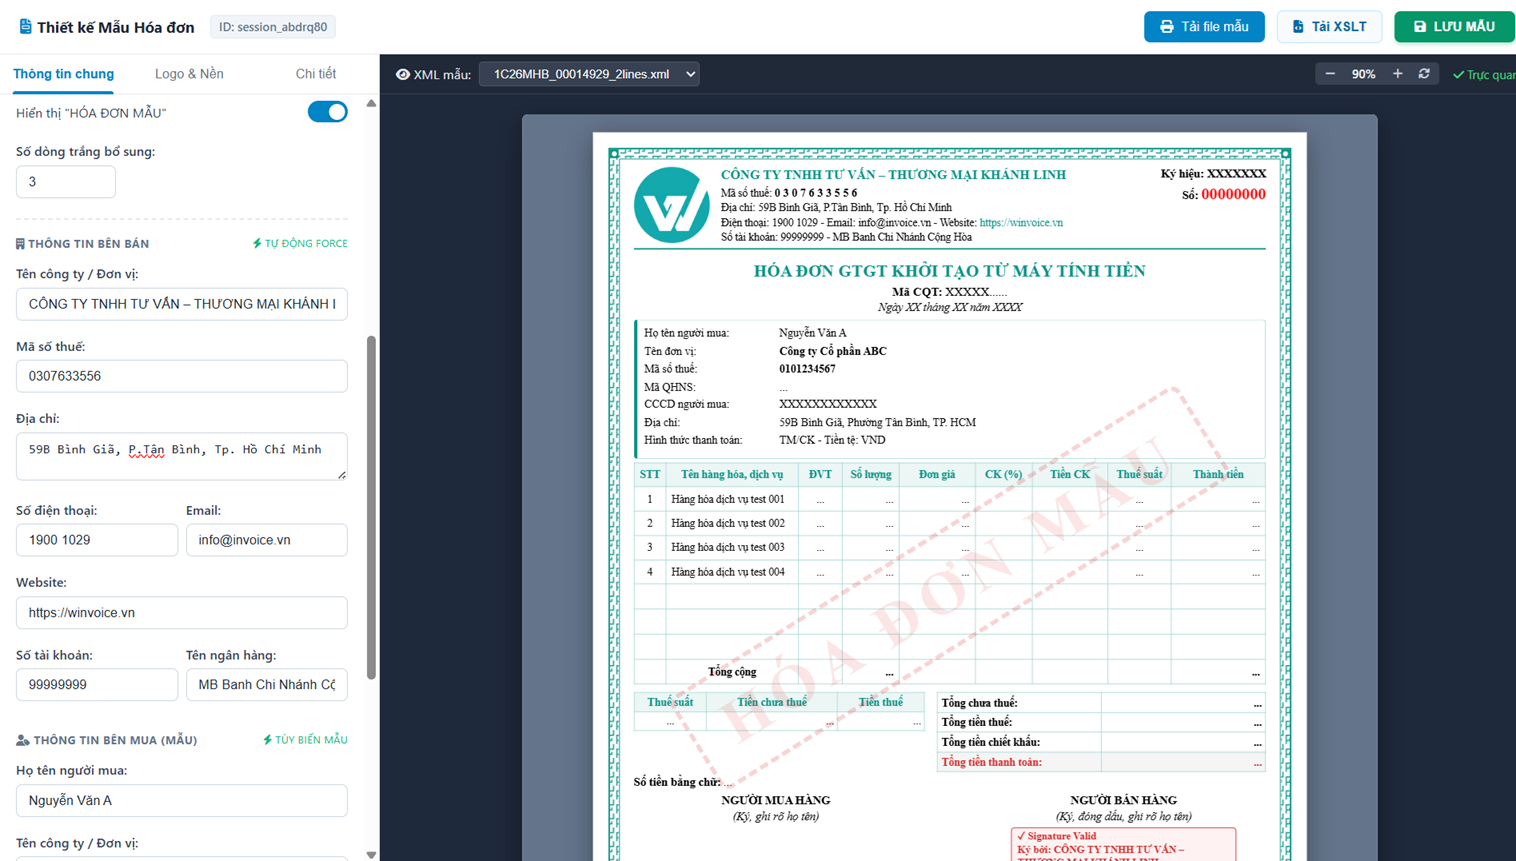1516x861 pixels.
Task: Click the people icon at Thông tin bên mua
Action: point(22,740)
